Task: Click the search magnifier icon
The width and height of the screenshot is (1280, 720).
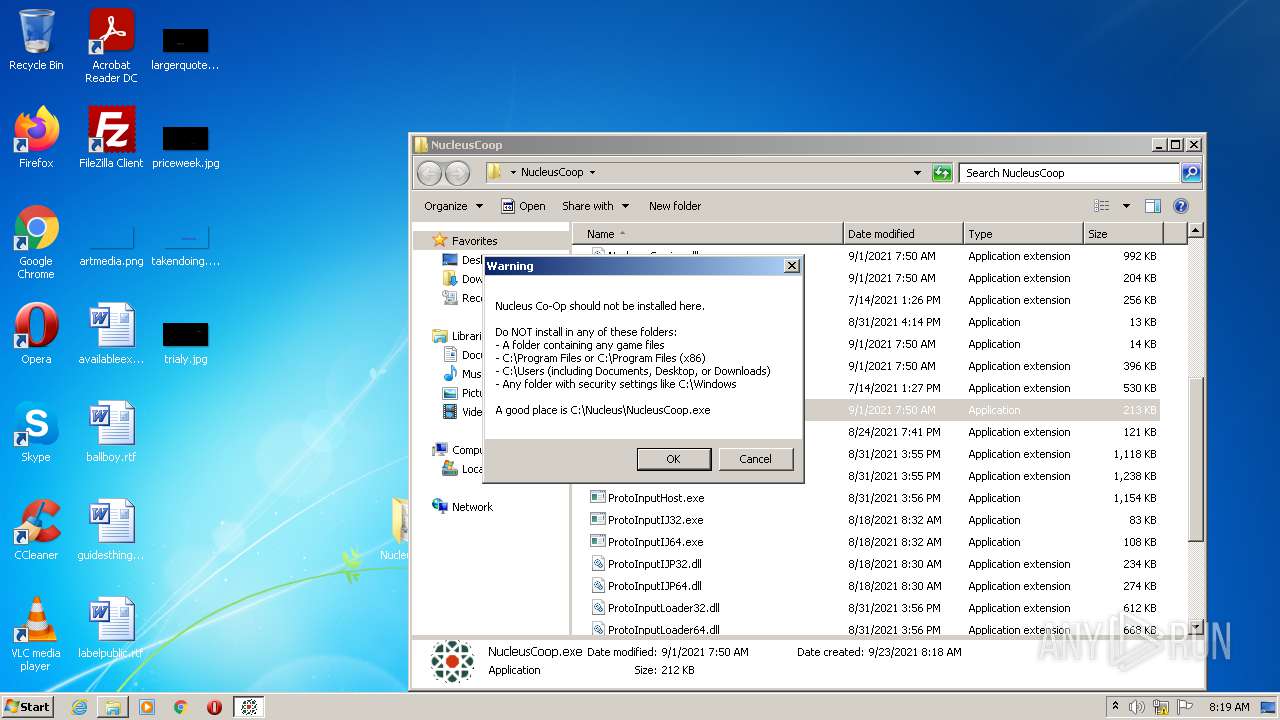Action: 1190,173
